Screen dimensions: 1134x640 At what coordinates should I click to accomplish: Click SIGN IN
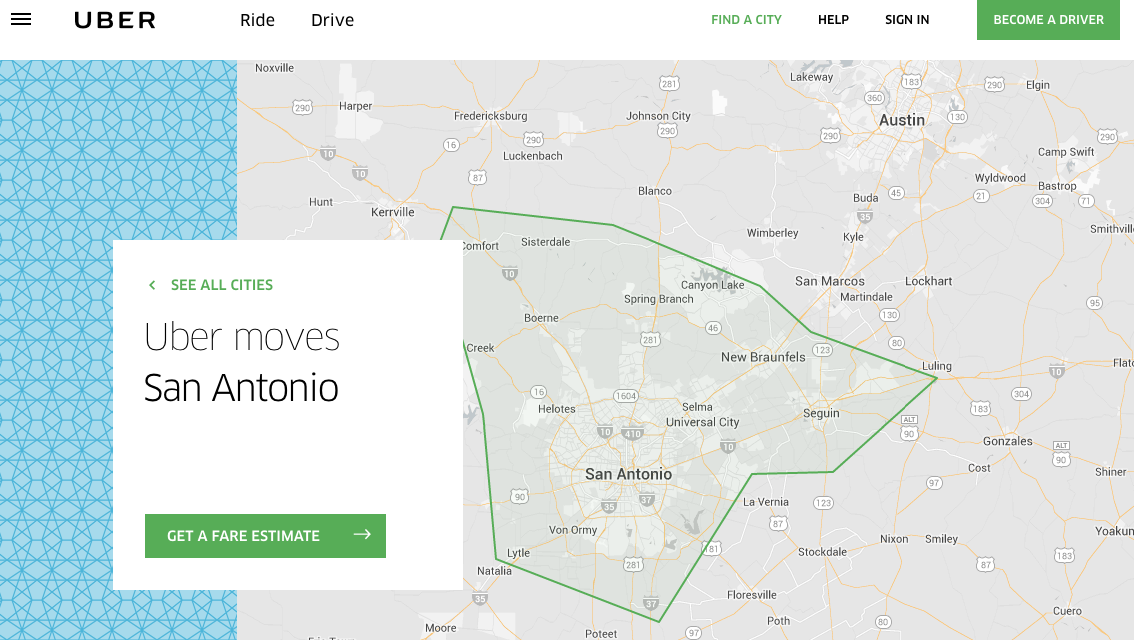point(907,20)
